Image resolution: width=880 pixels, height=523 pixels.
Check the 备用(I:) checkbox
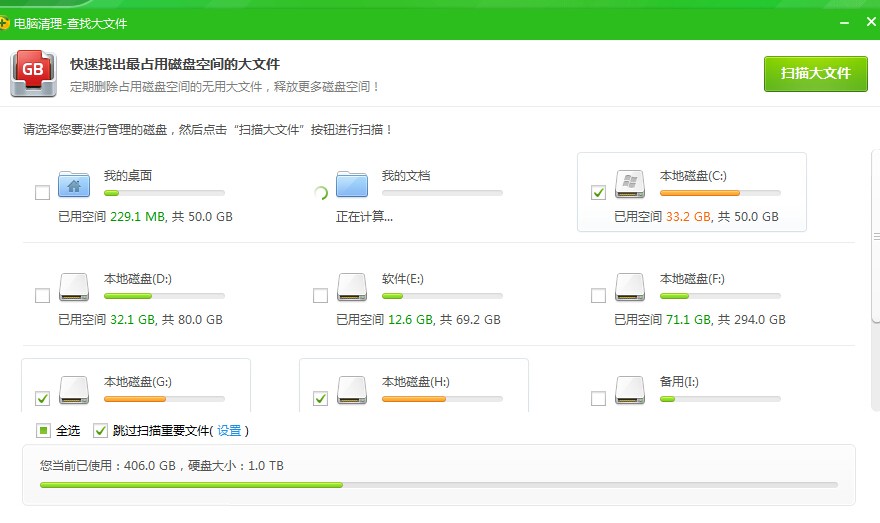(x=598, y=398)
